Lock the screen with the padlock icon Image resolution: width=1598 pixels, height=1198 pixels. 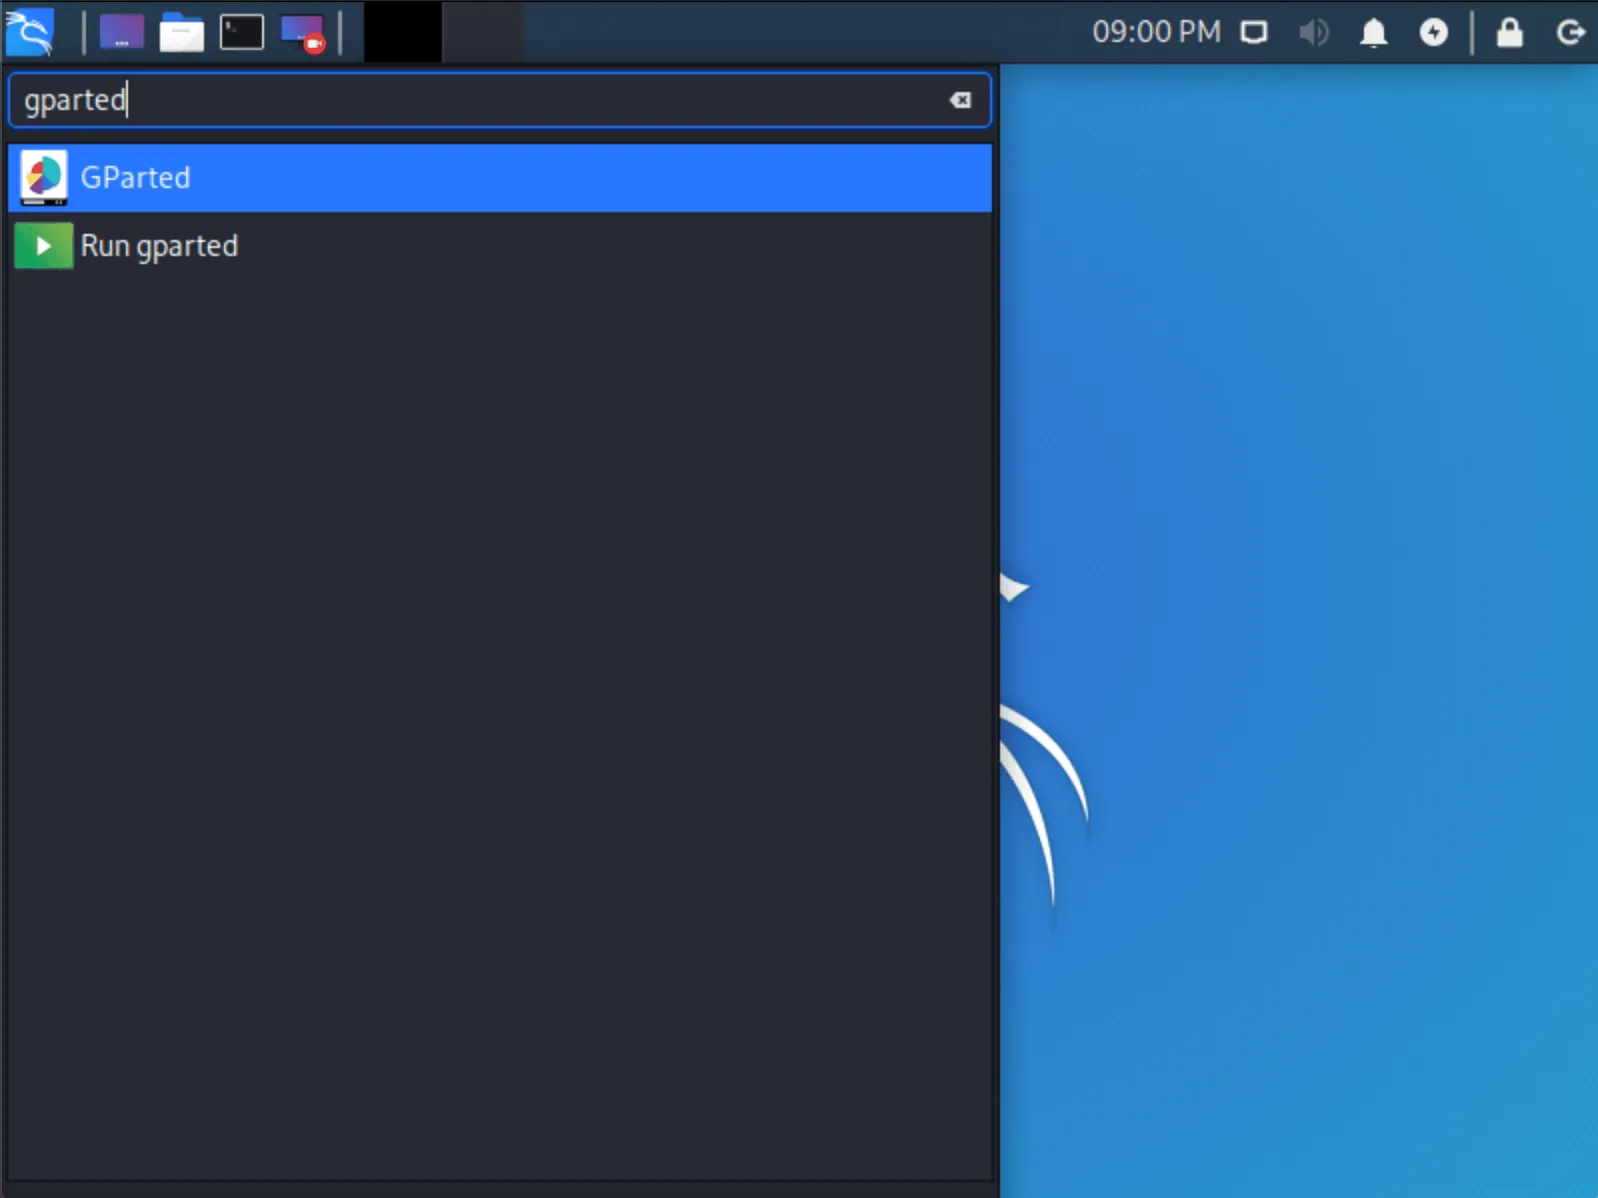(1509, 32)
